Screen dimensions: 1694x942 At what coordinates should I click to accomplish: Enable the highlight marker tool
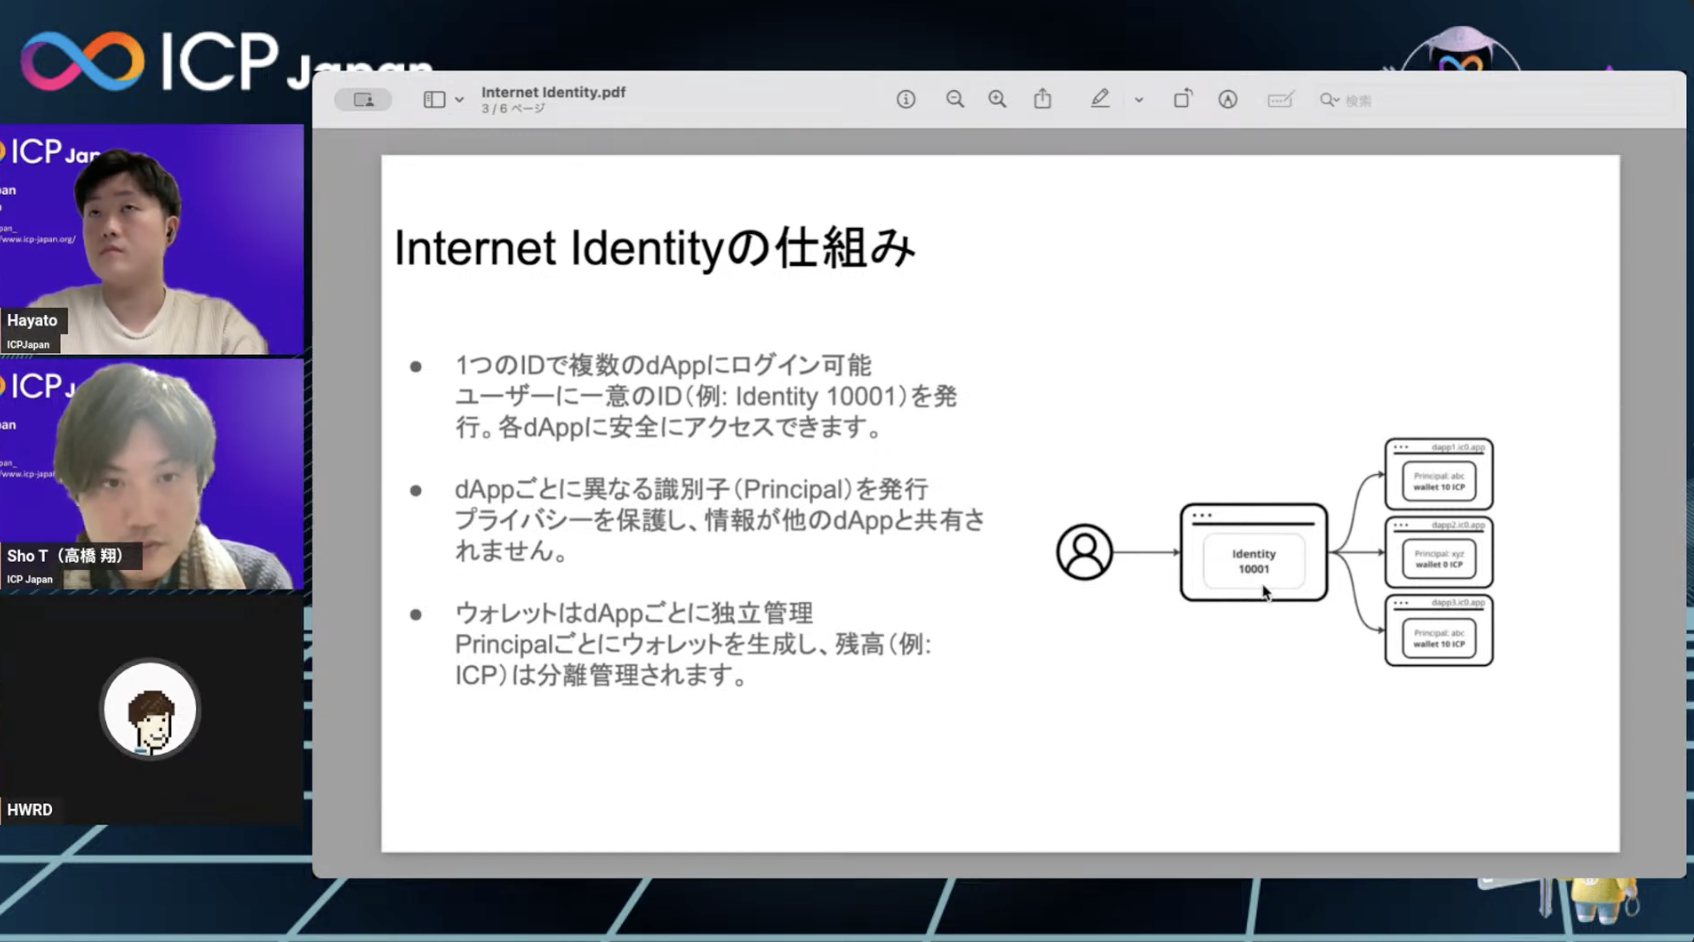(x=1100, y=99)
